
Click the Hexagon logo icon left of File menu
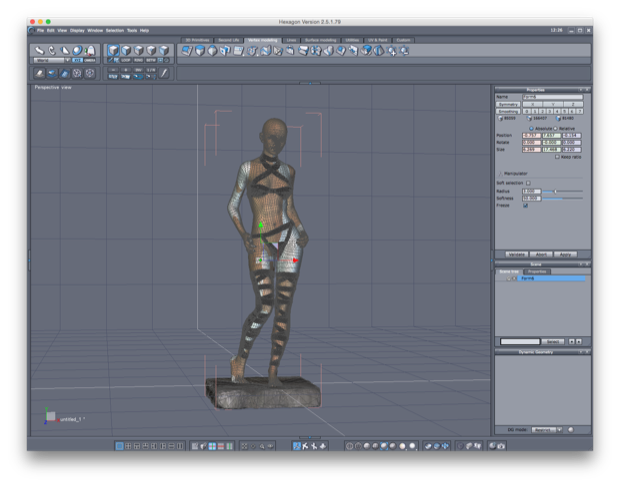[x=31, y=30]
